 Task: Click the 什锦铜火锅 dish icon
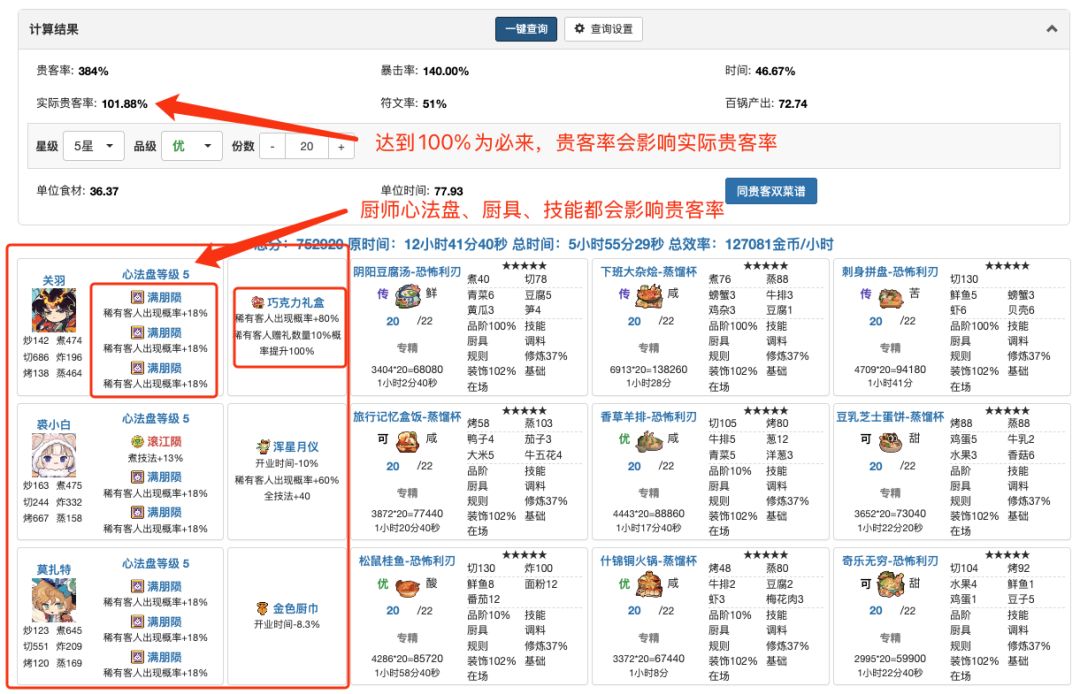pyautogui.click(x=649, y=585)
